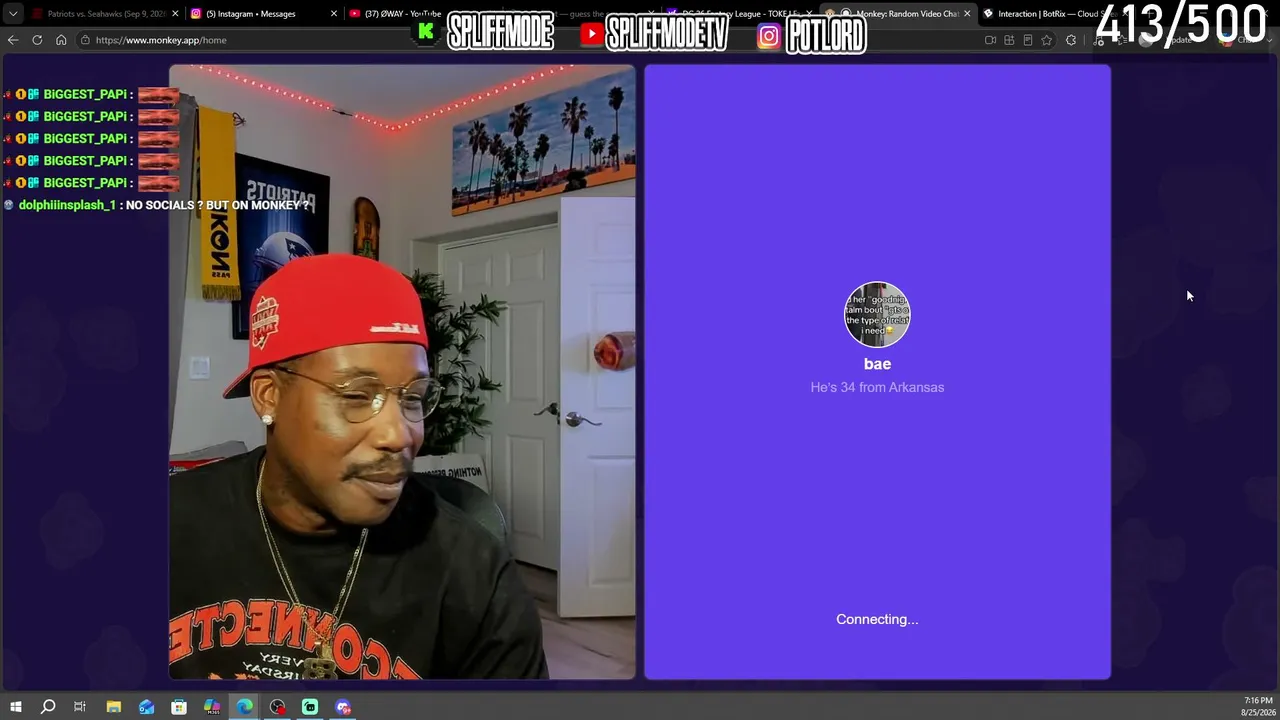Click the text "He's 34 from Arkansas"
This screenshot has width=1280, height=720.
(x=877, y=387)
